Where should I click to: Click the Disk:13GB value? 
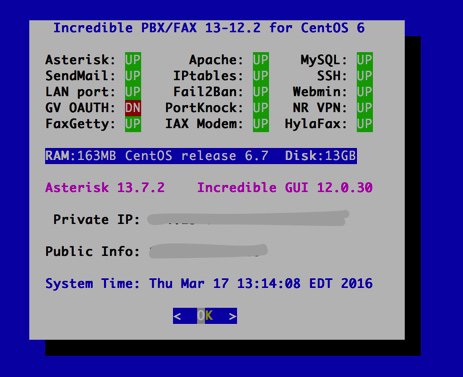click(320, 156)
